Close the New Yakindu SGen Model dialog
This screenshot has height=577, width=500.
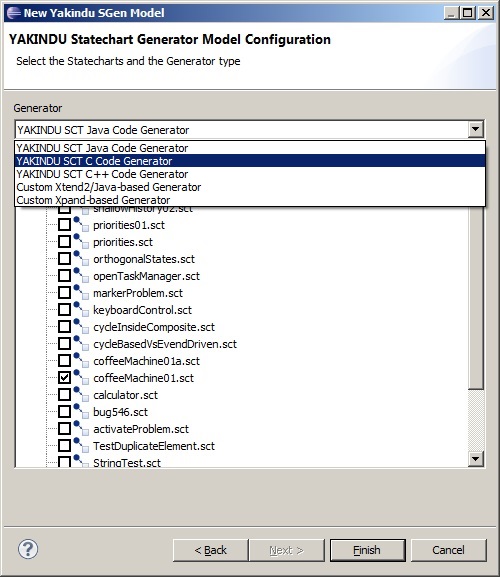pos(486,13)
